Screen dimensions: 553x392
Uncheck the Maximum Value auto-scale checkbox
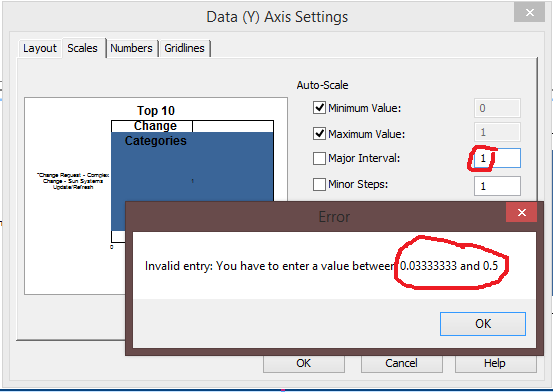pyautogui.click(x=319, y=134)
